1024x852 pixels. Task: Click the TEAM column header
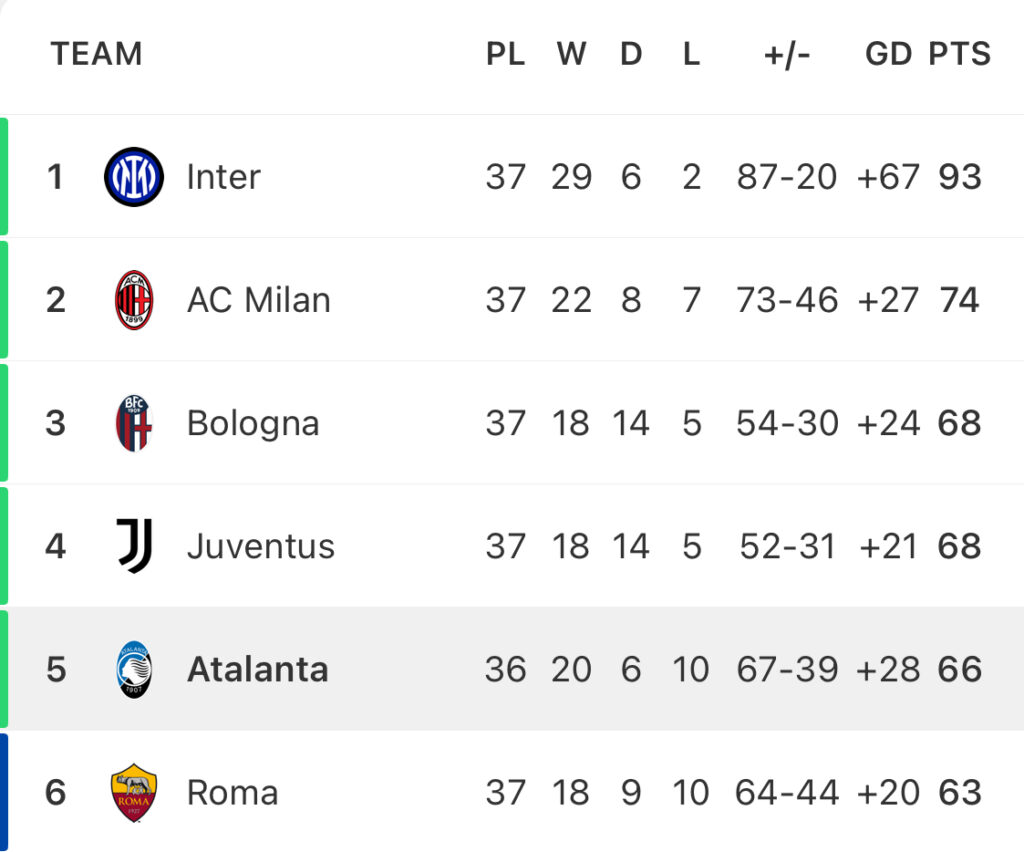pos(97,54)
